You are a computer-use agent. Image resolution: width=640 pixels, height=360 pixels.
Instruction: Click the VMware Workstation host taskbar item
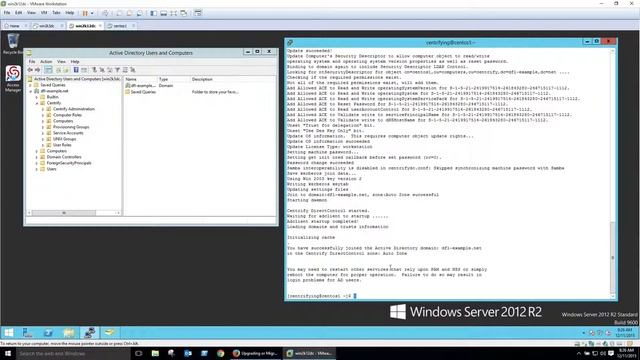(x=310, y=353)
